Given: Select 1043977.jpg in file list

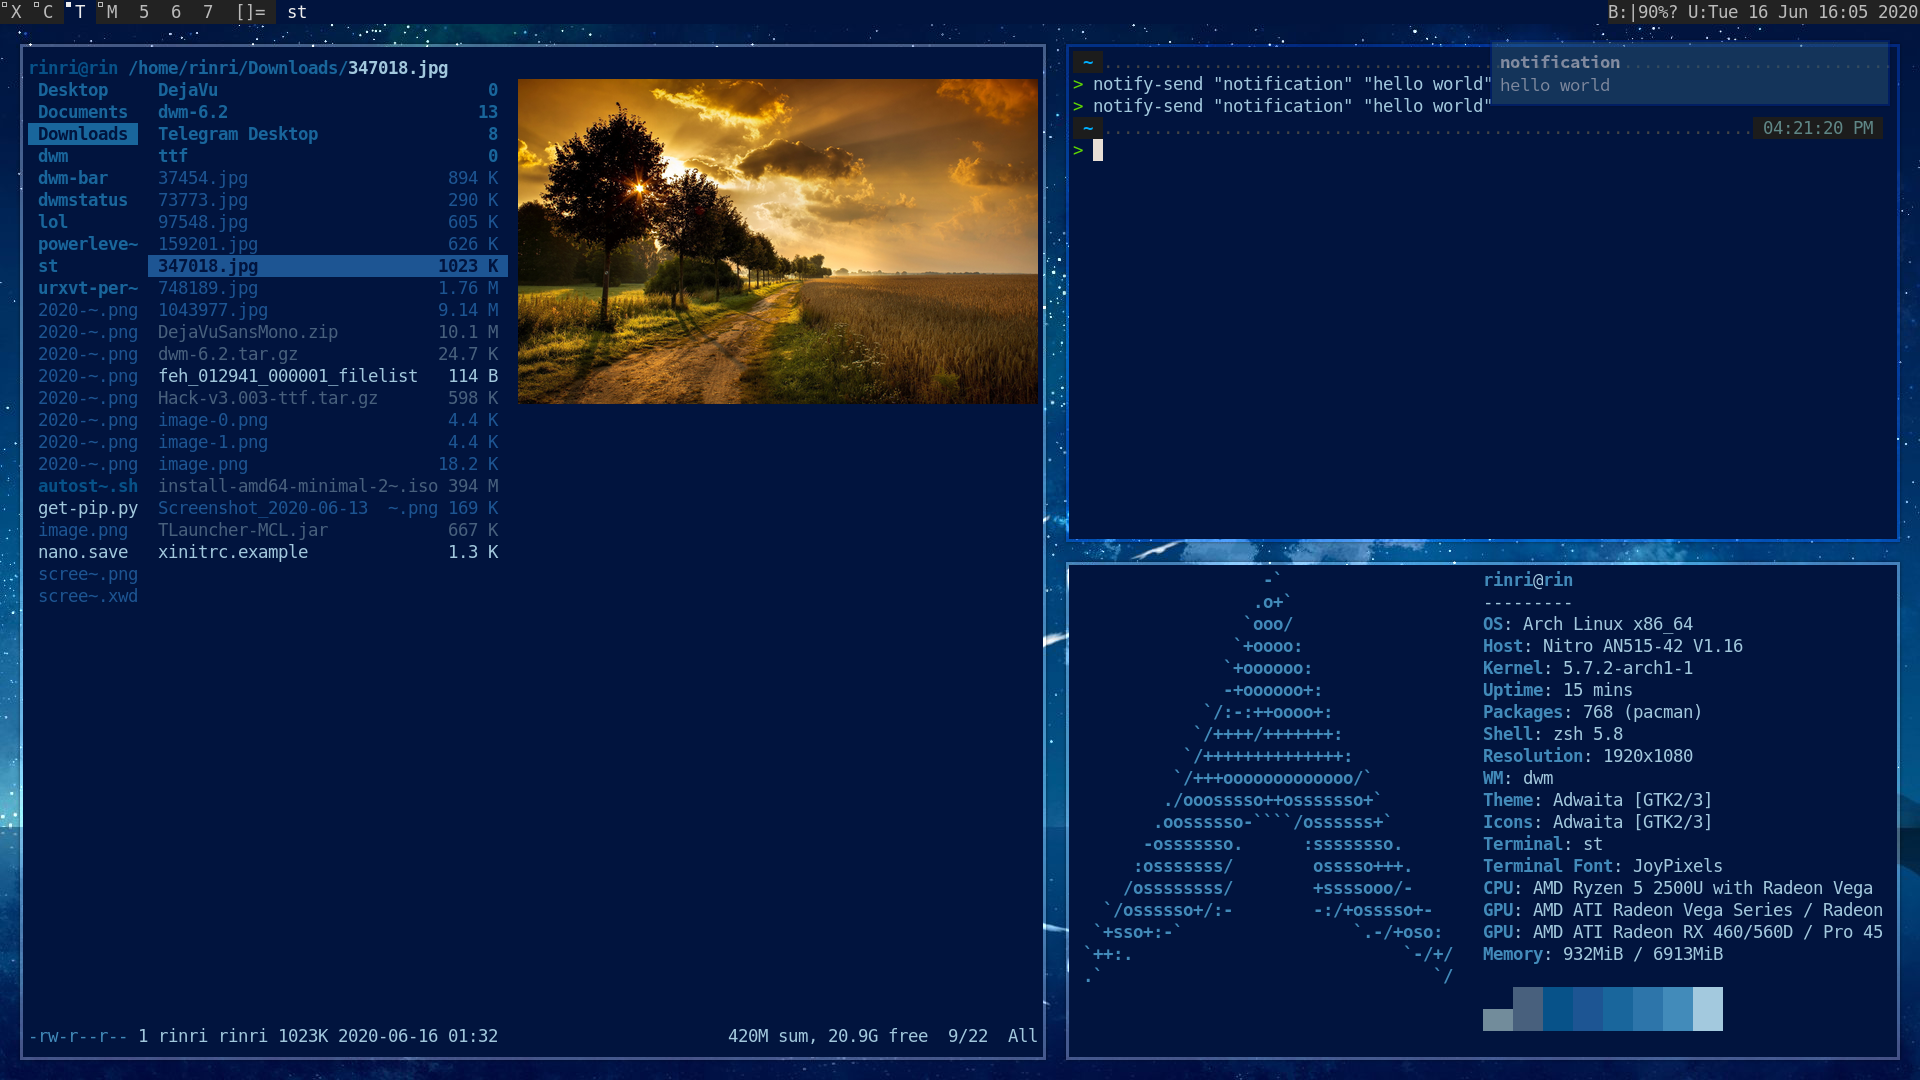Looking at the screenshot, I should [328, 310].
